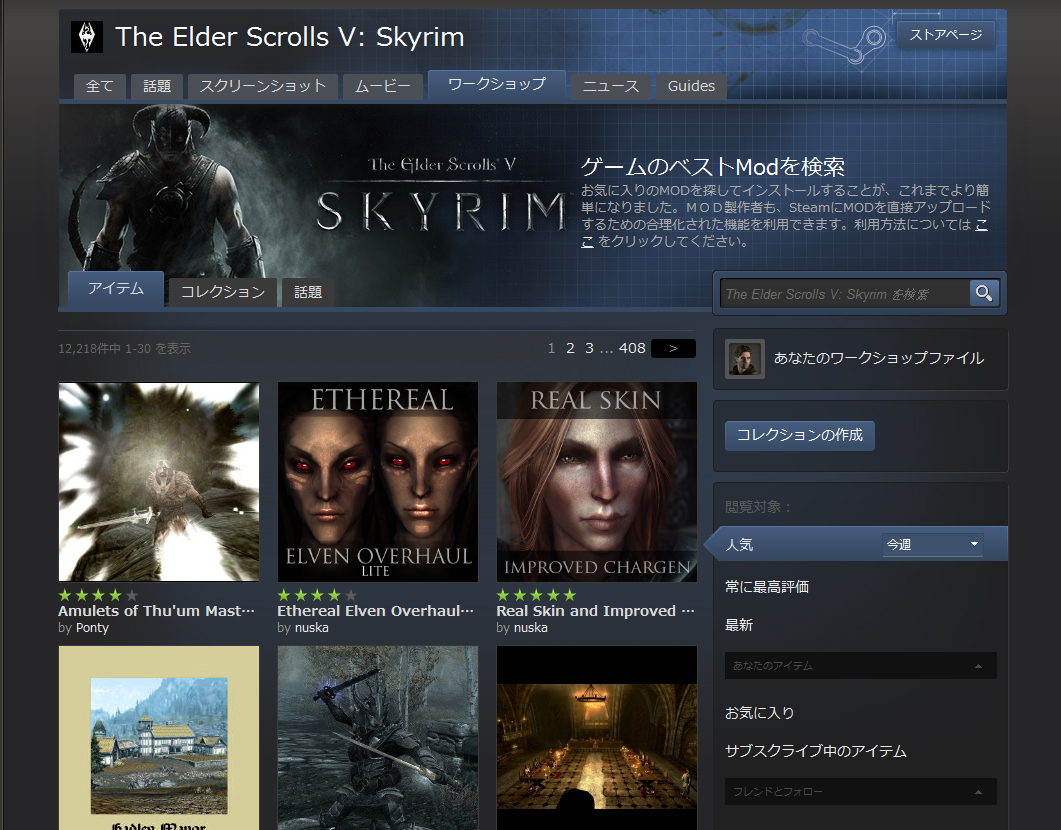Open nuska under Real Skin and Improved
The width and height of the screenshot is (1061, 830).
(x=530, y=628)
